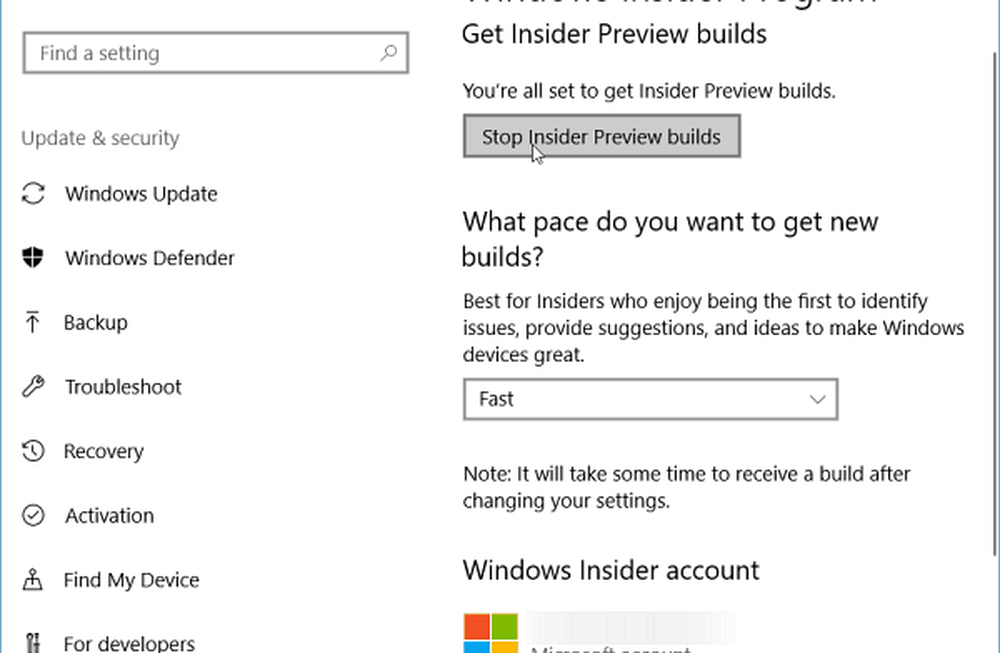Select Recovery in the sidebar

tap(104, 451)
